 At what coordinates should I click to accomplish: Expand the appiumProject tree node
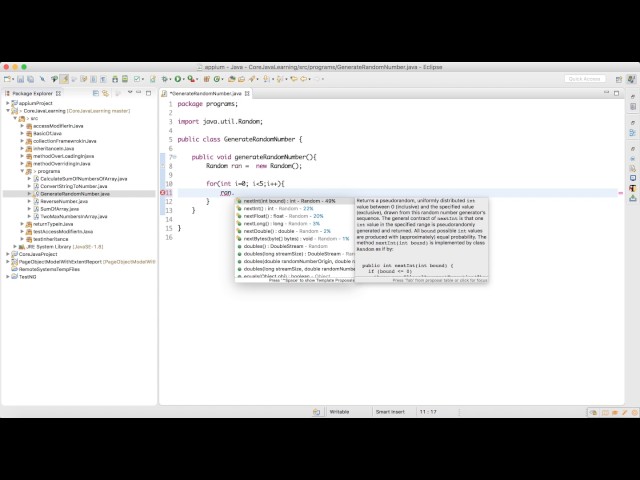(x=8, y=103)
